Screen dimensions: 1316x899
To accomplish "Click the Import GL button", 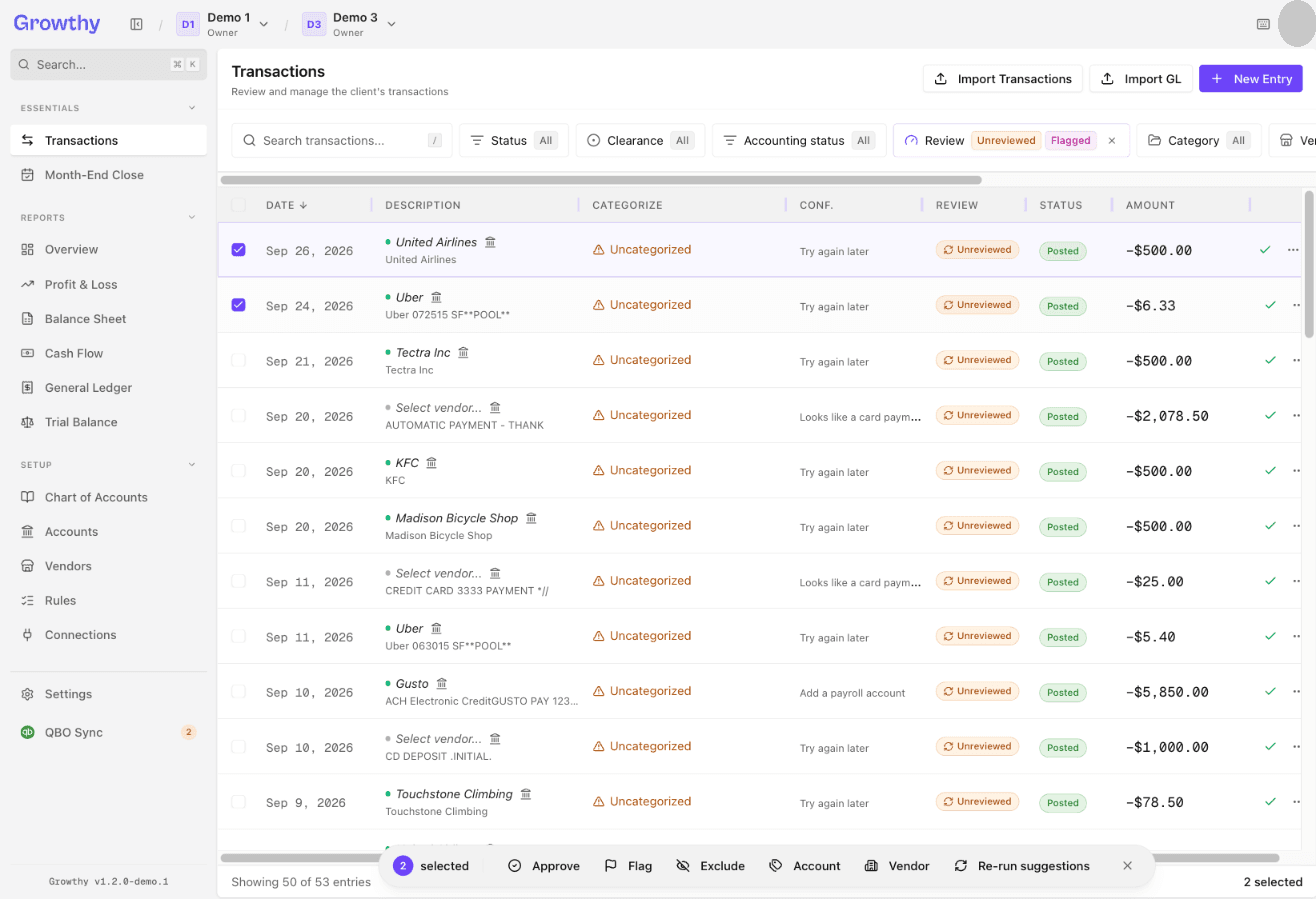I will click(1141, 79).
